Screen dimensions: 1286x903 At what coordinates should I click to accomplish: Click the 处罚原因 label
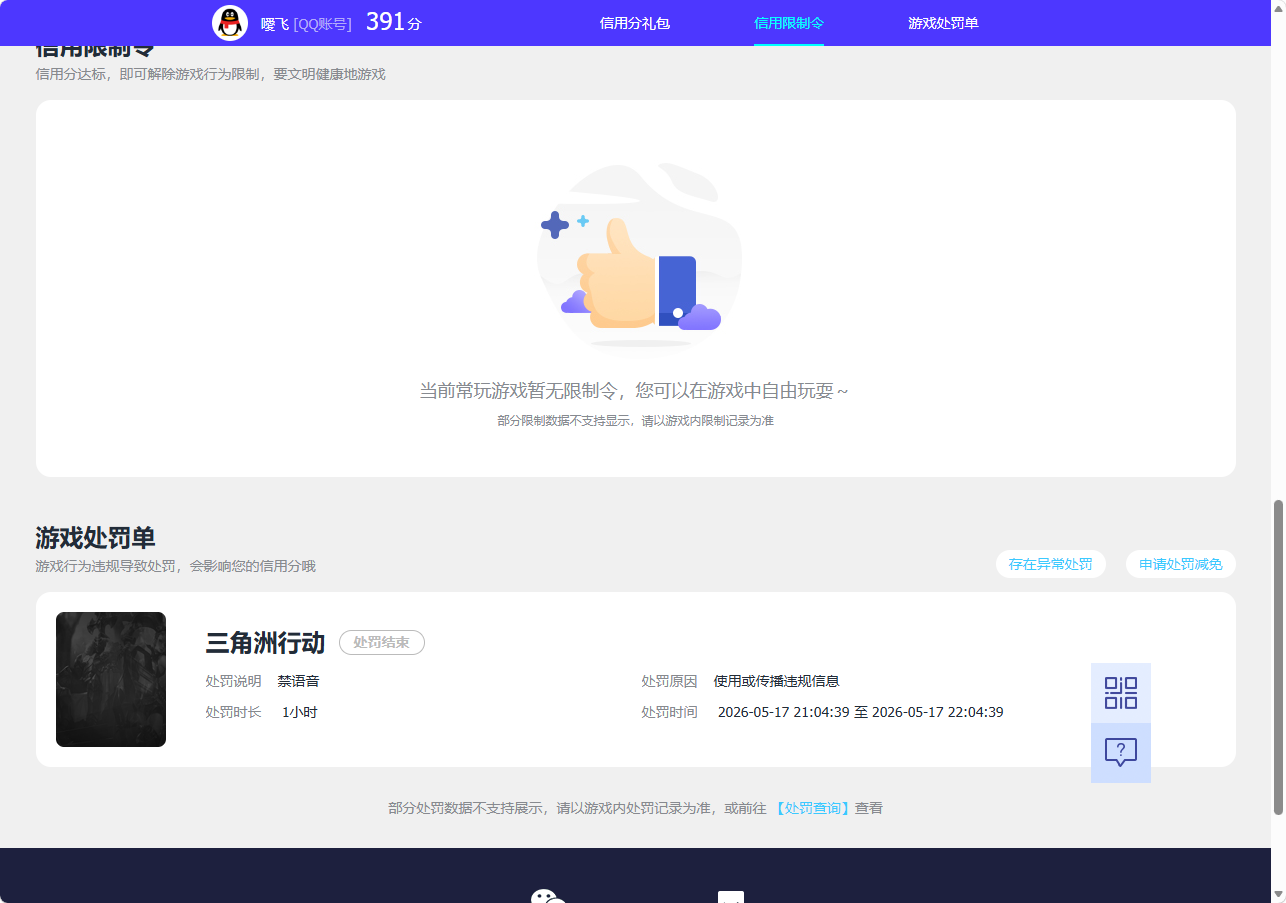tap(669, 681)
